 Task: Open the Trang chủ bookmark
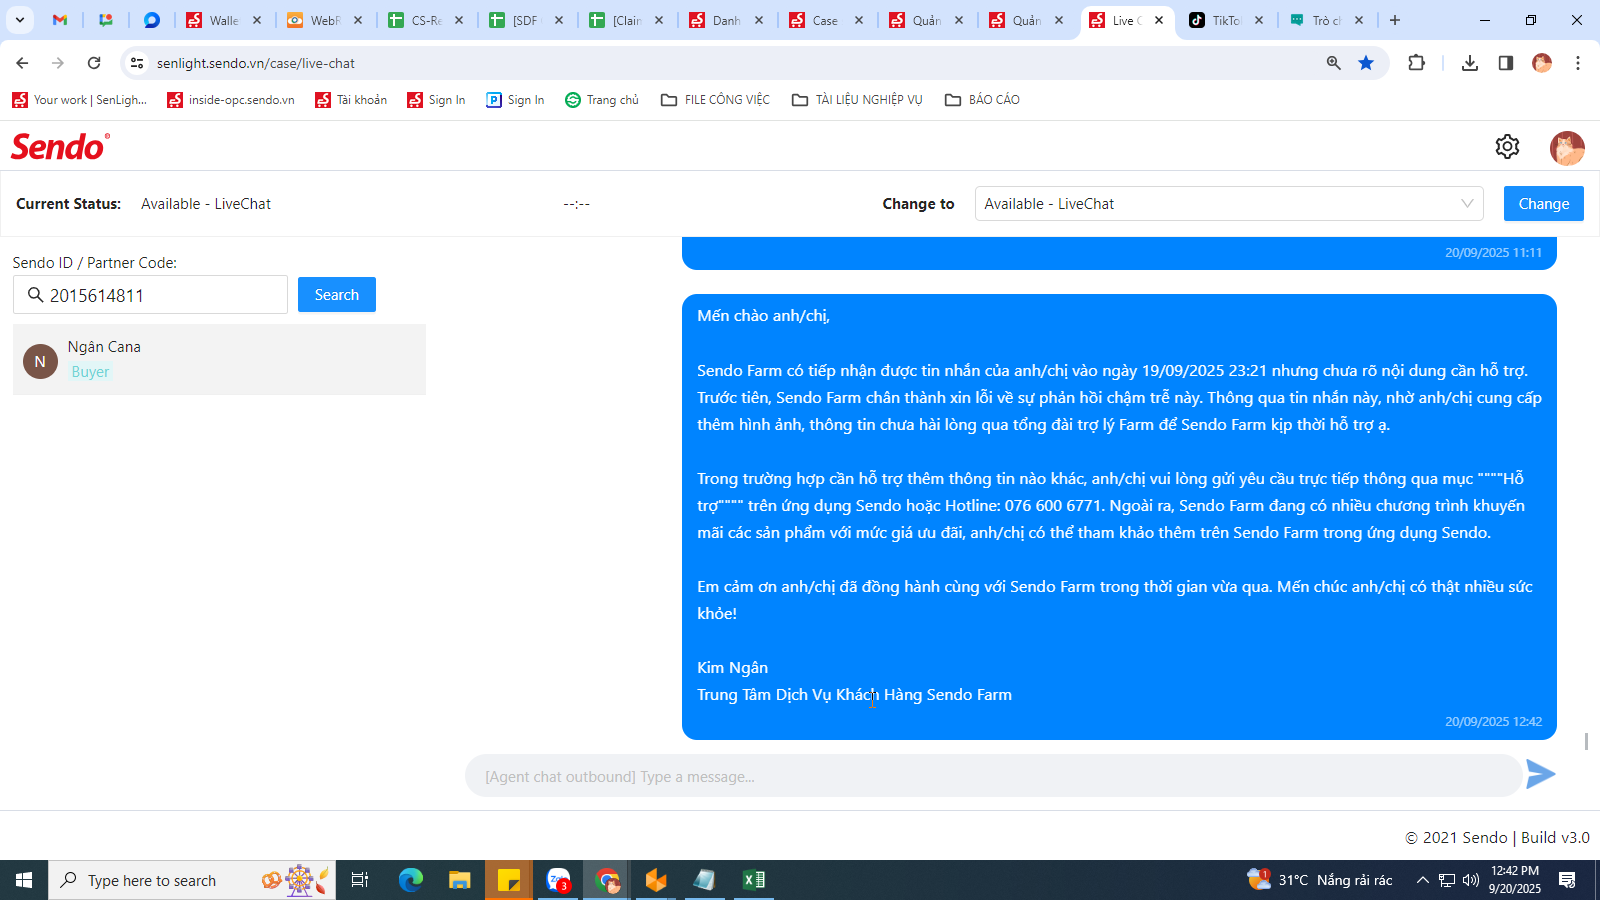[602, 100]
